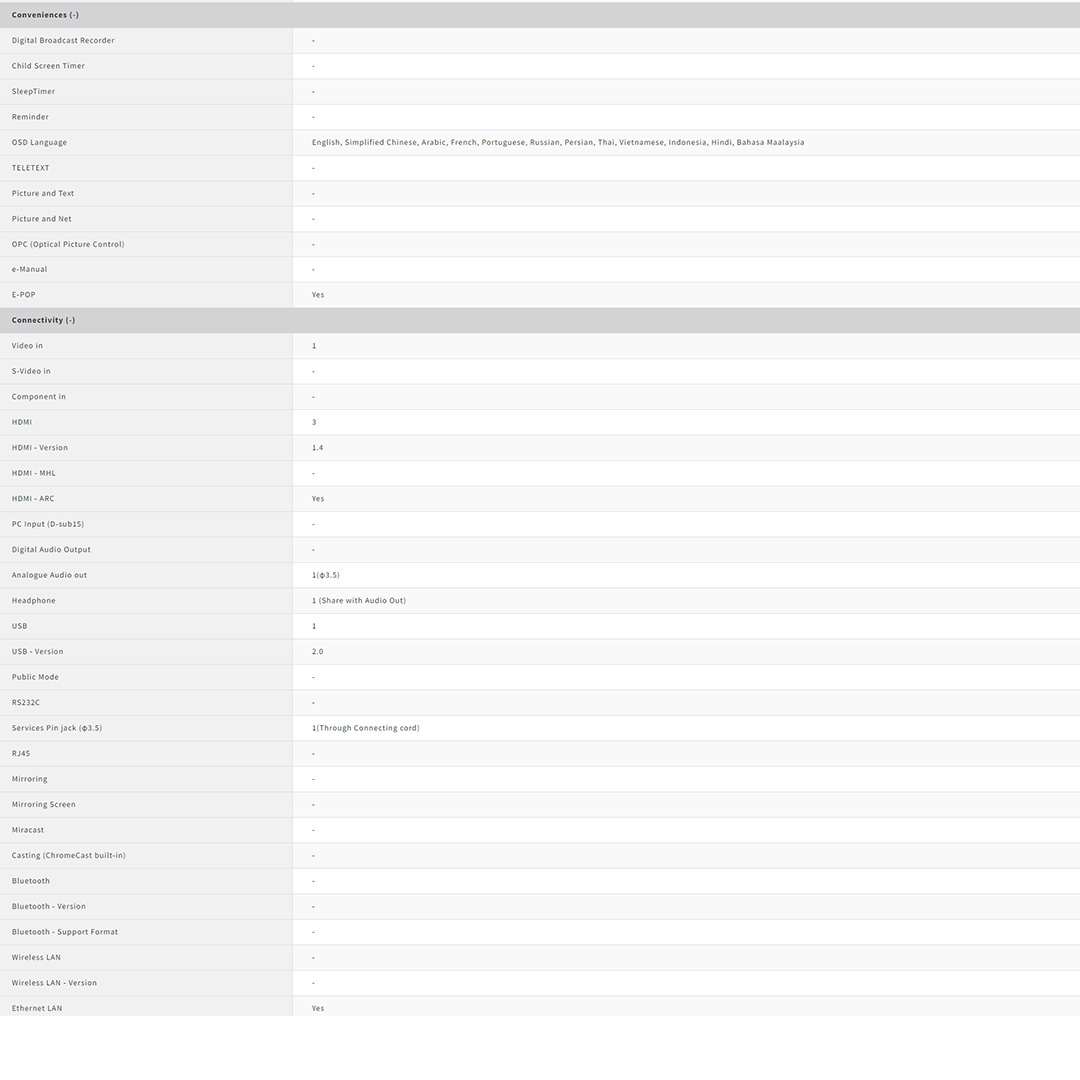
Task: Click the HDMI - ARC row label
Action: click(x=33, y=499)
